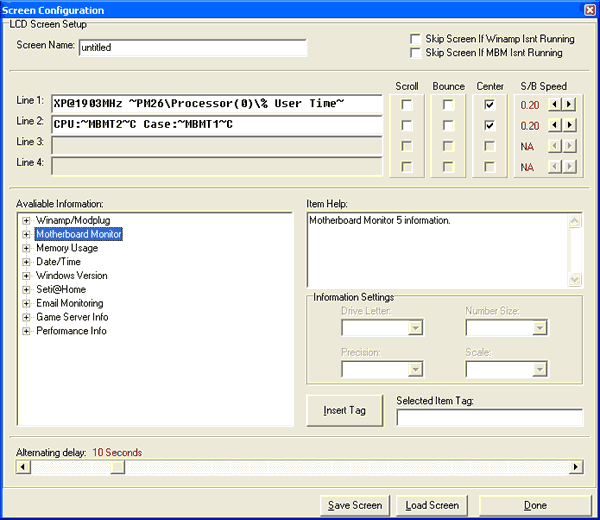Enable Skip Screen If MBM Isnt Running
Screen dimensions: 600x520
[x=415, y=53]
